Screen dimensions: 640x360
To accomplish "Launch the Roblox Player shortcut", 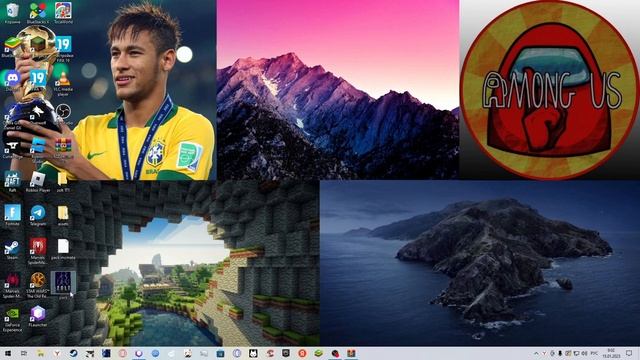I will coord(38,180).
